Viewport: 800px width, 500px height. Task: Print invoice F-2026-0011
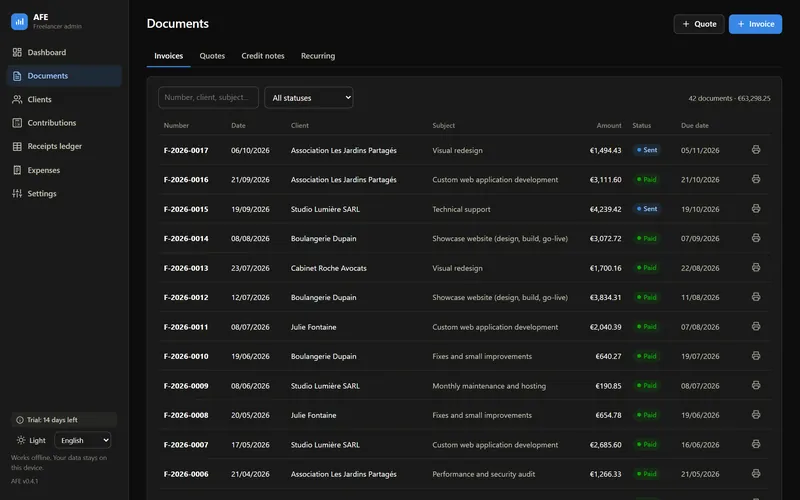pyautogui.click(x=756, y=326)
